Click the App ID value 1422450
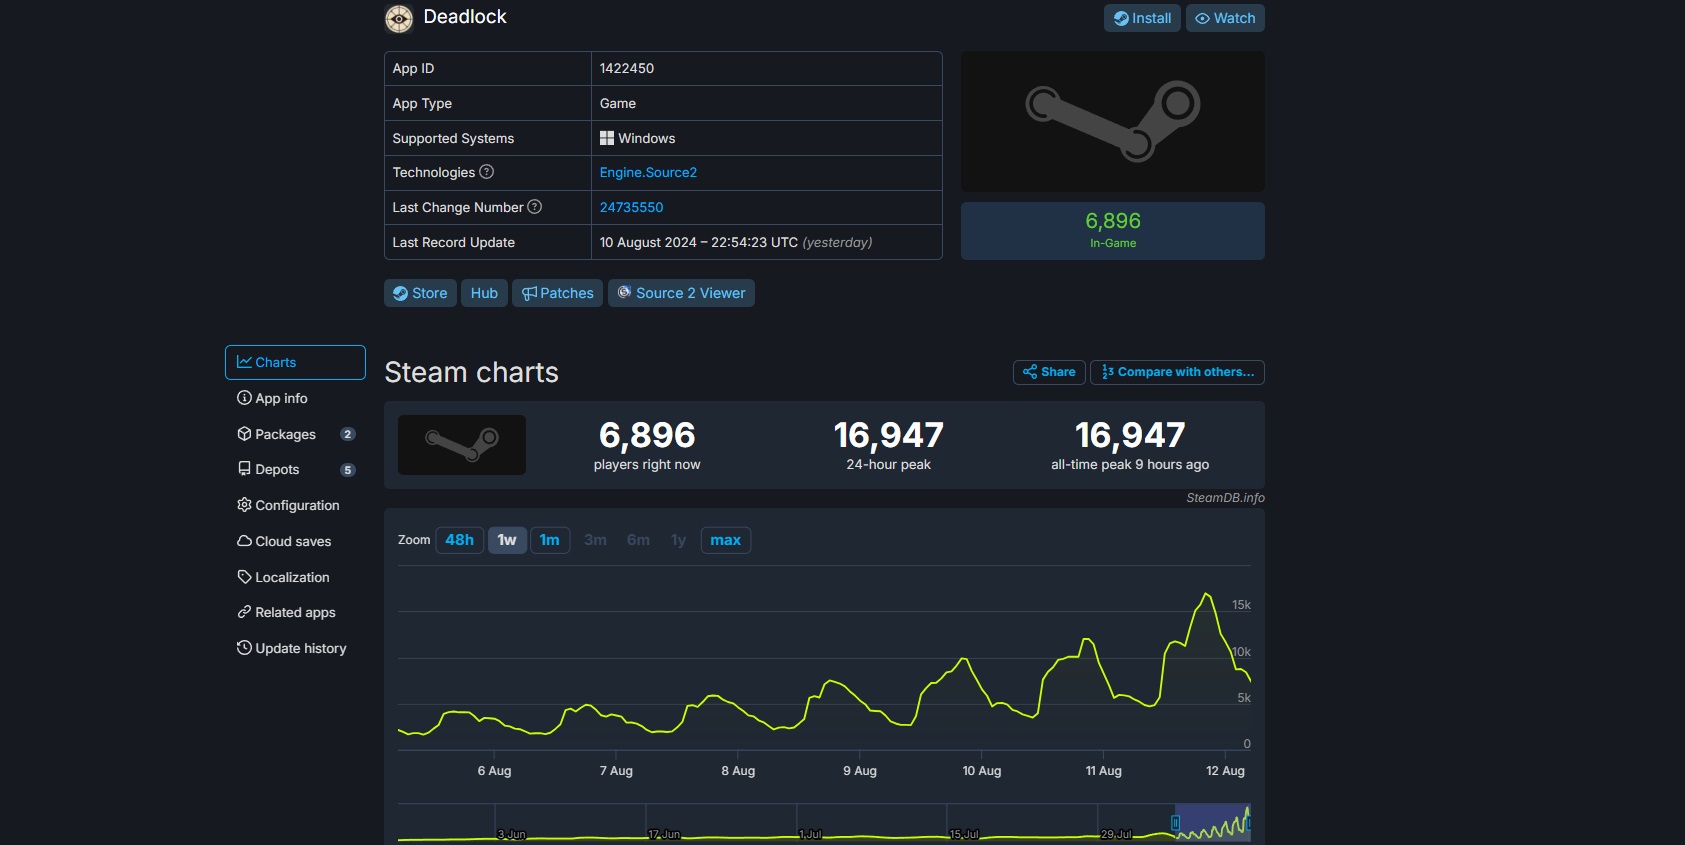 [x=627, y=68]
